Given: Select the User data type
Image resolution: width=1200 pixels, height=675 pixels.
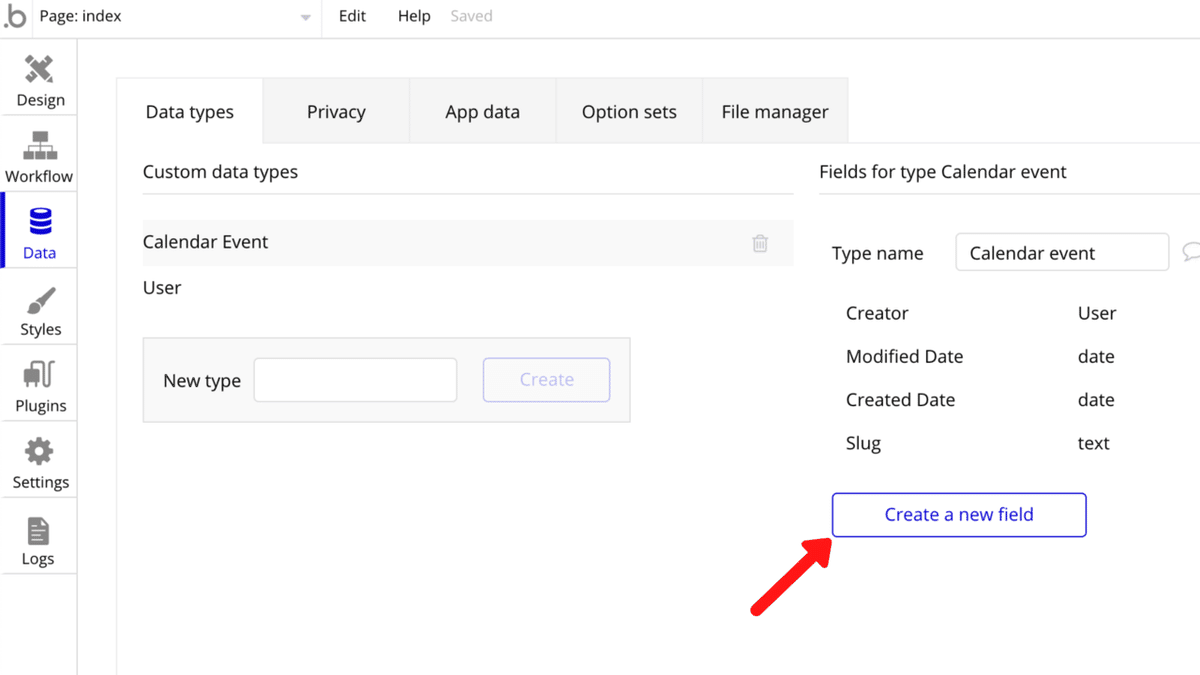Looking at the screenshot, I should click(163, 288).
